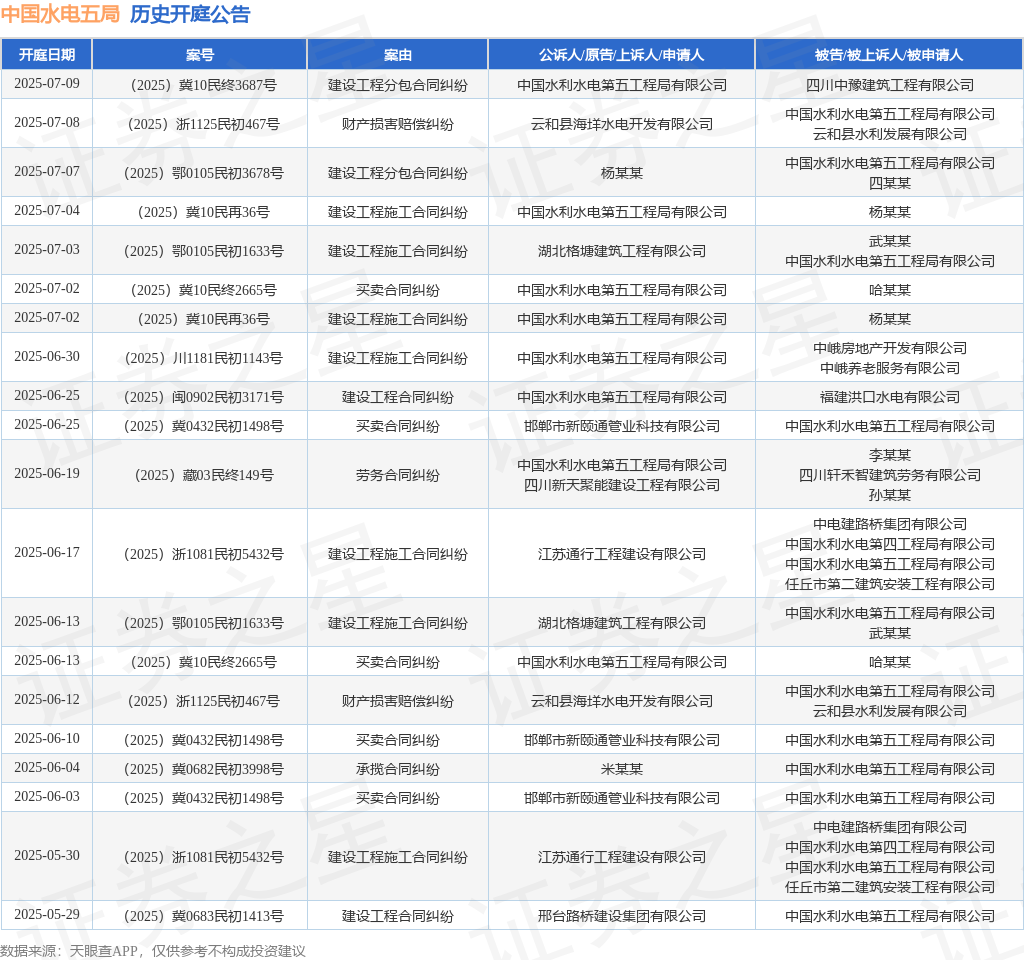
Task: Click 财产损害赔偿纠纷 in the 2025-07-08 row
Action: [397, 124]
